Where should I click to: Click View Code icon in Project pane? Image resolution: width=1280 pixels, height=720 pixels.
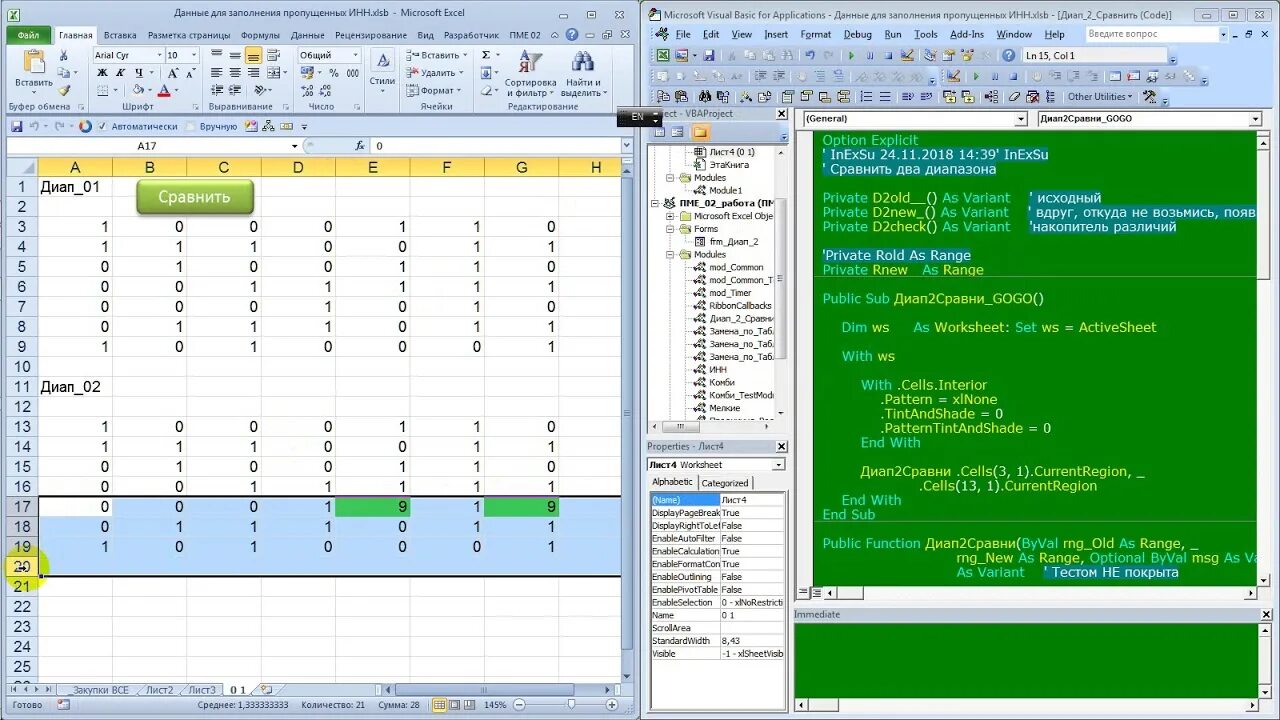pos(659,132)
